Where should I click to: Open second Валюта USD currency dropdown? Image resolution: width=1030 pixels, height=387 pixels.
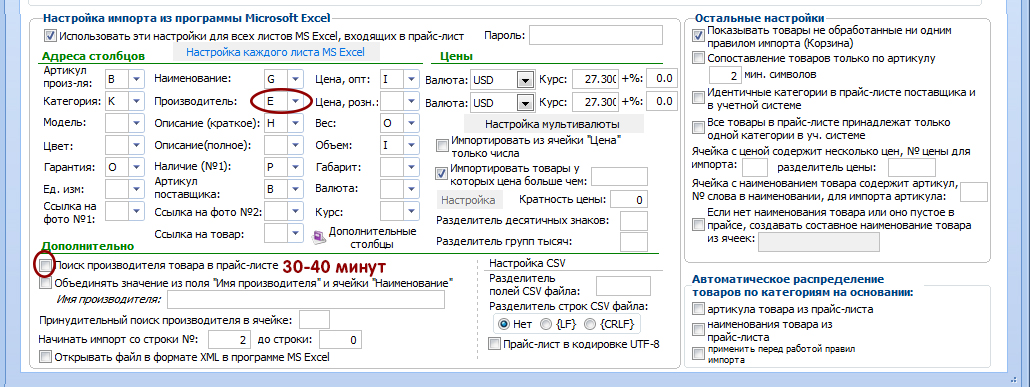pyautogui.click(x=525, y=102)
